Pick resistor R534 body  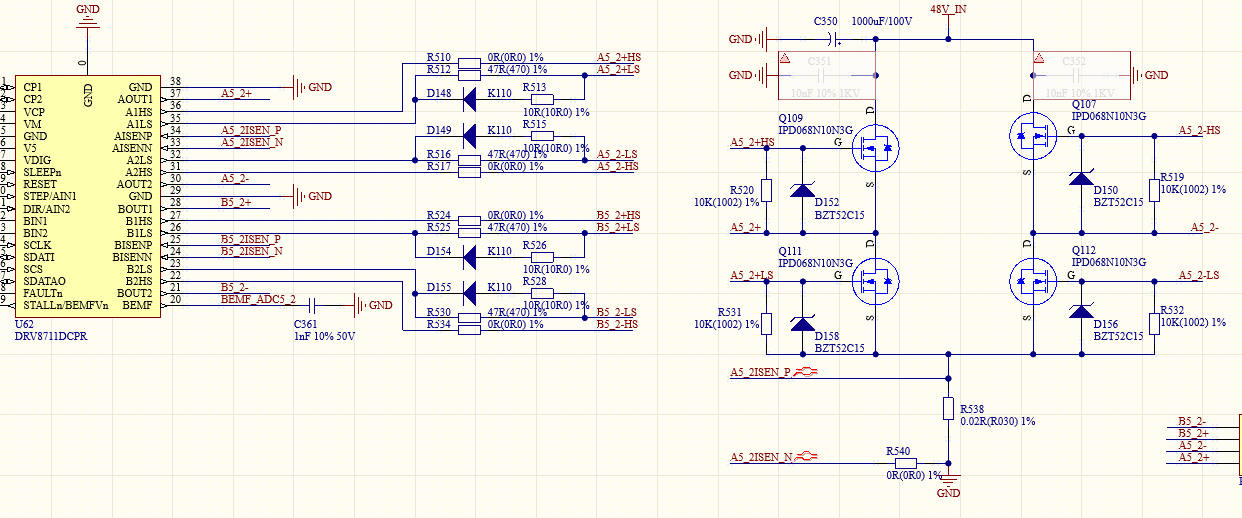click(x=470, y=330)
